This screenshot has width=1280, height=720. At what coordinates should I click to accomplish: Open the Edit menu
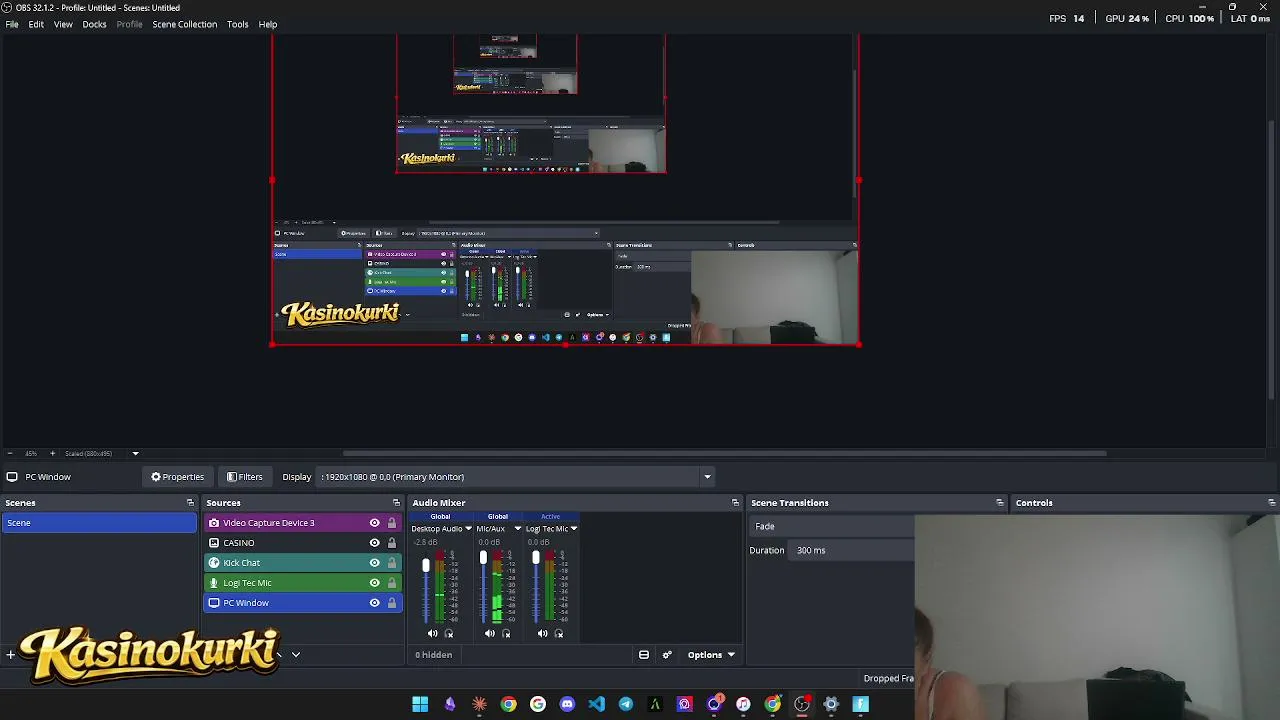36,24
